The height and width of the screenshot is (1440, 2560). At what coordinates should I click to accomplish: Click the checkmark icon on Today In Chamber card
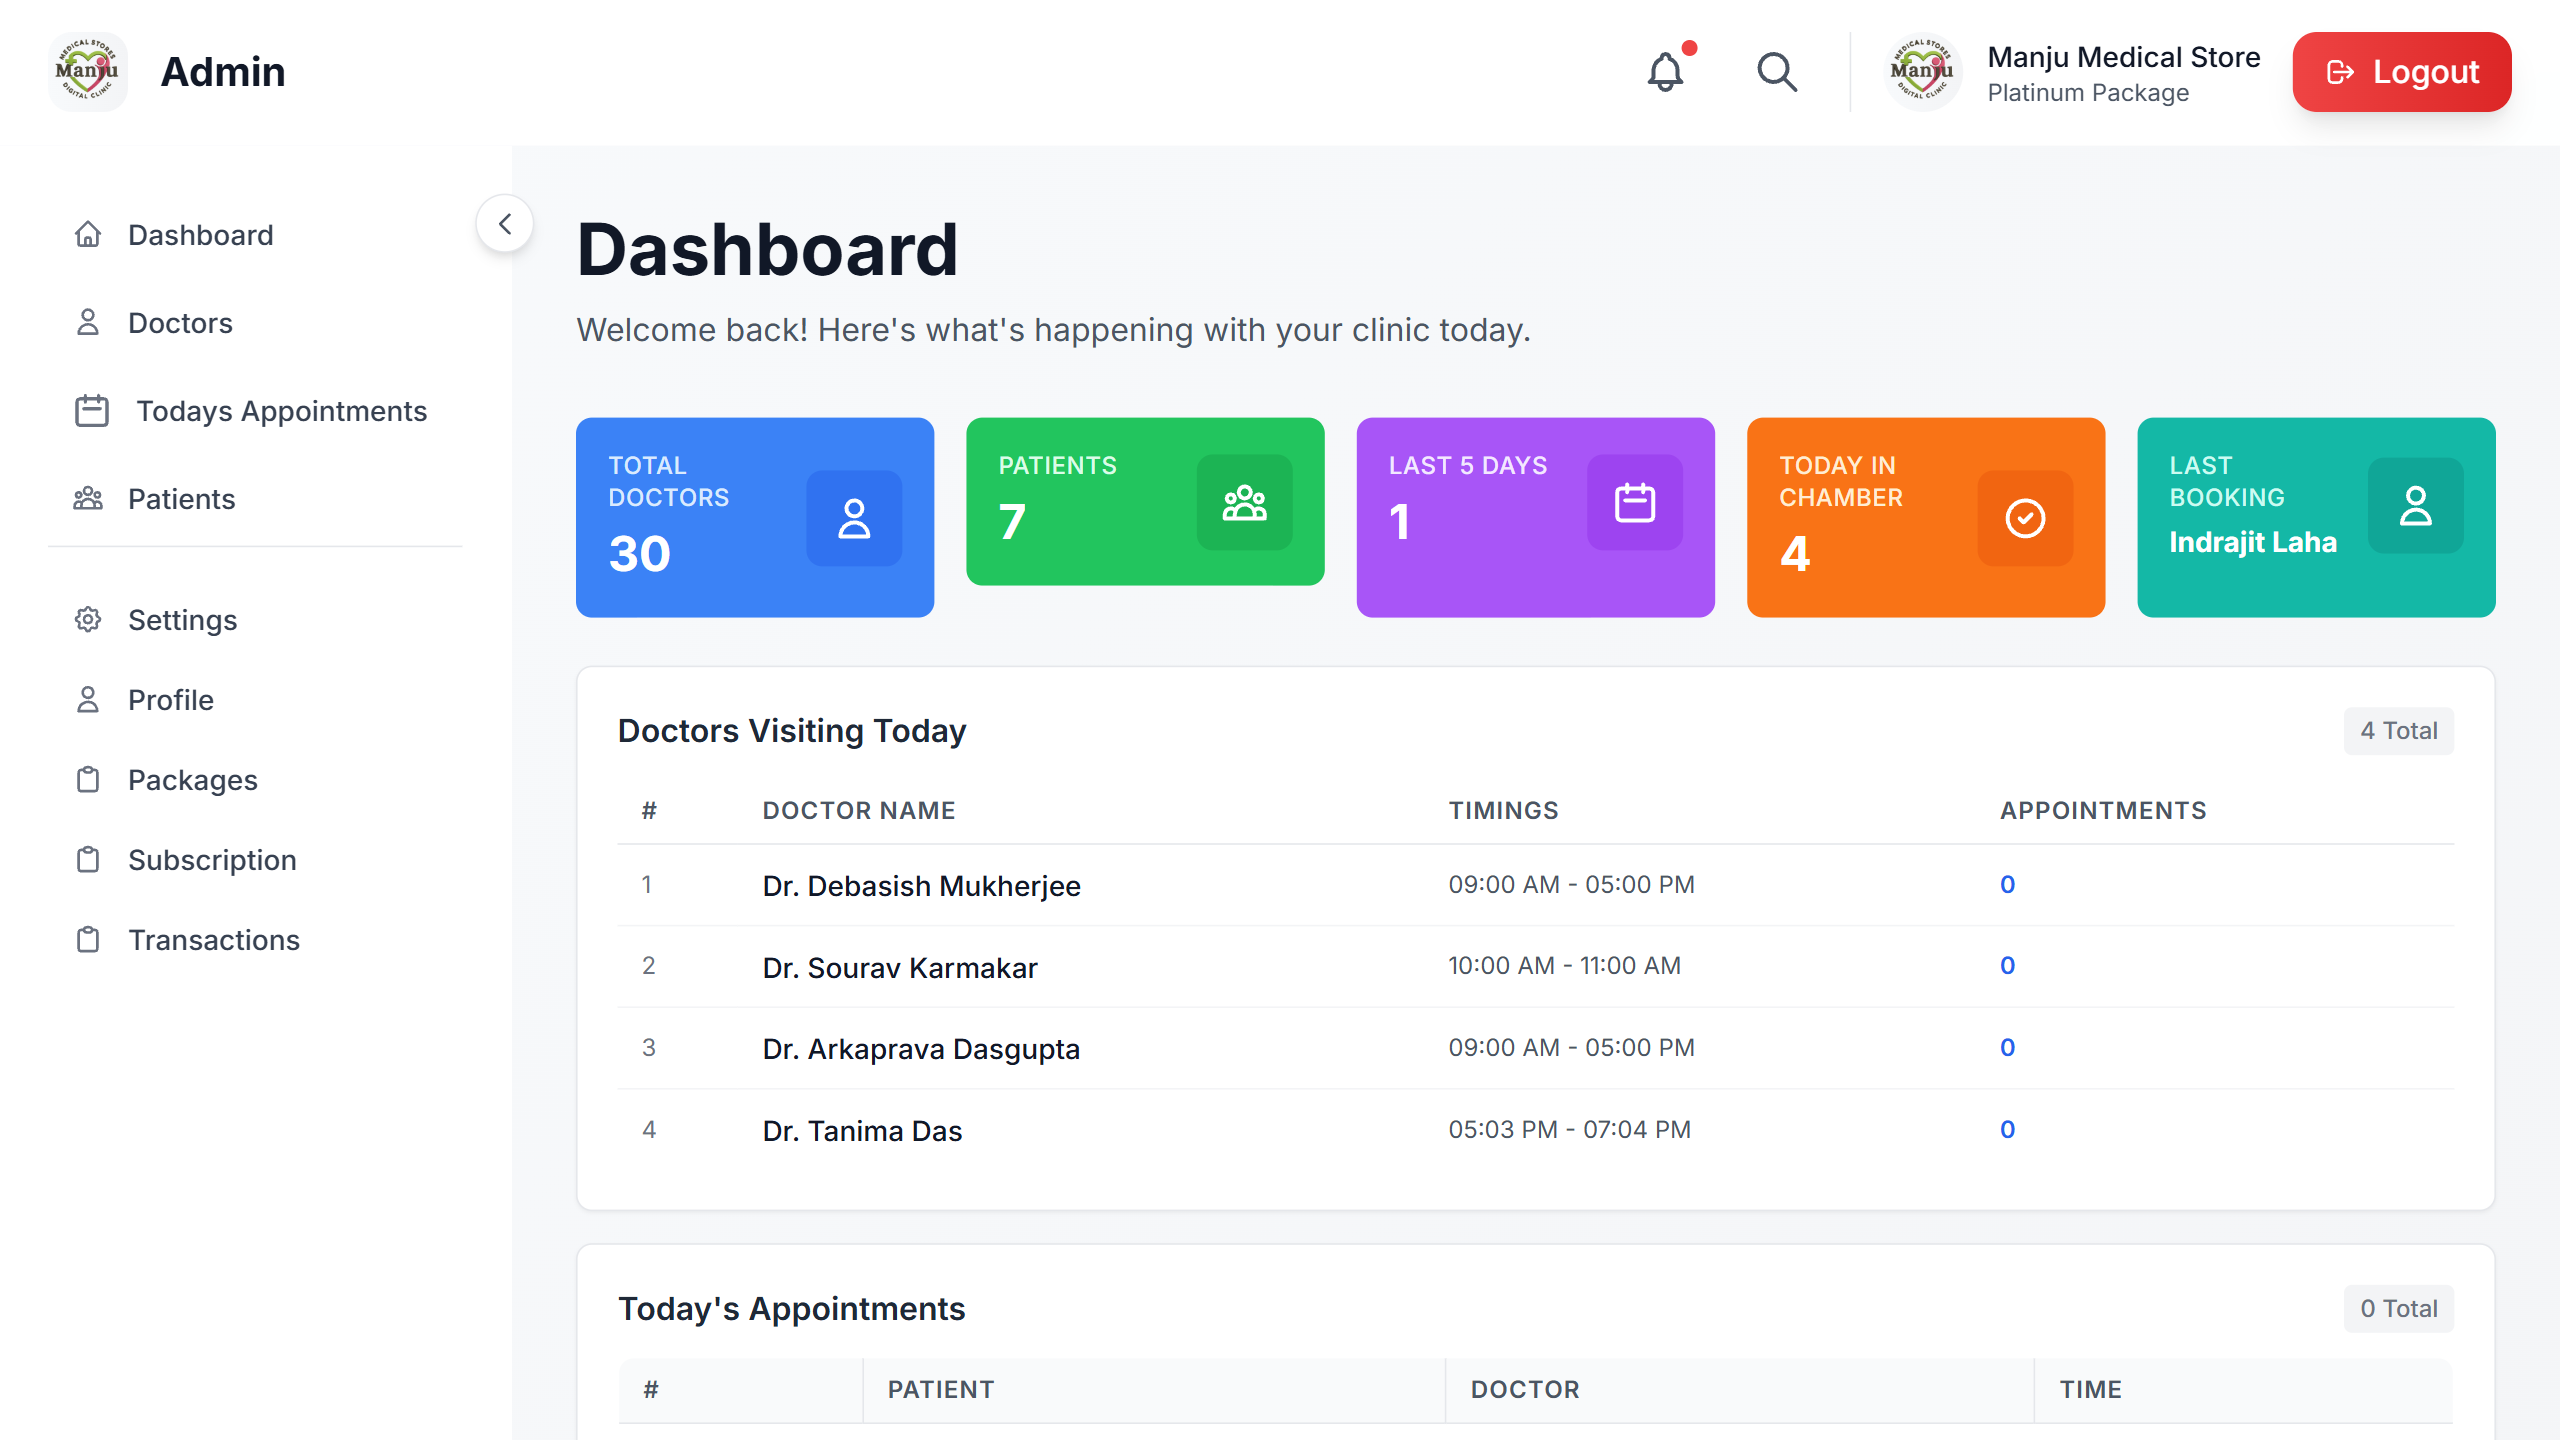pyautogui.click(x=2025, y=518)
